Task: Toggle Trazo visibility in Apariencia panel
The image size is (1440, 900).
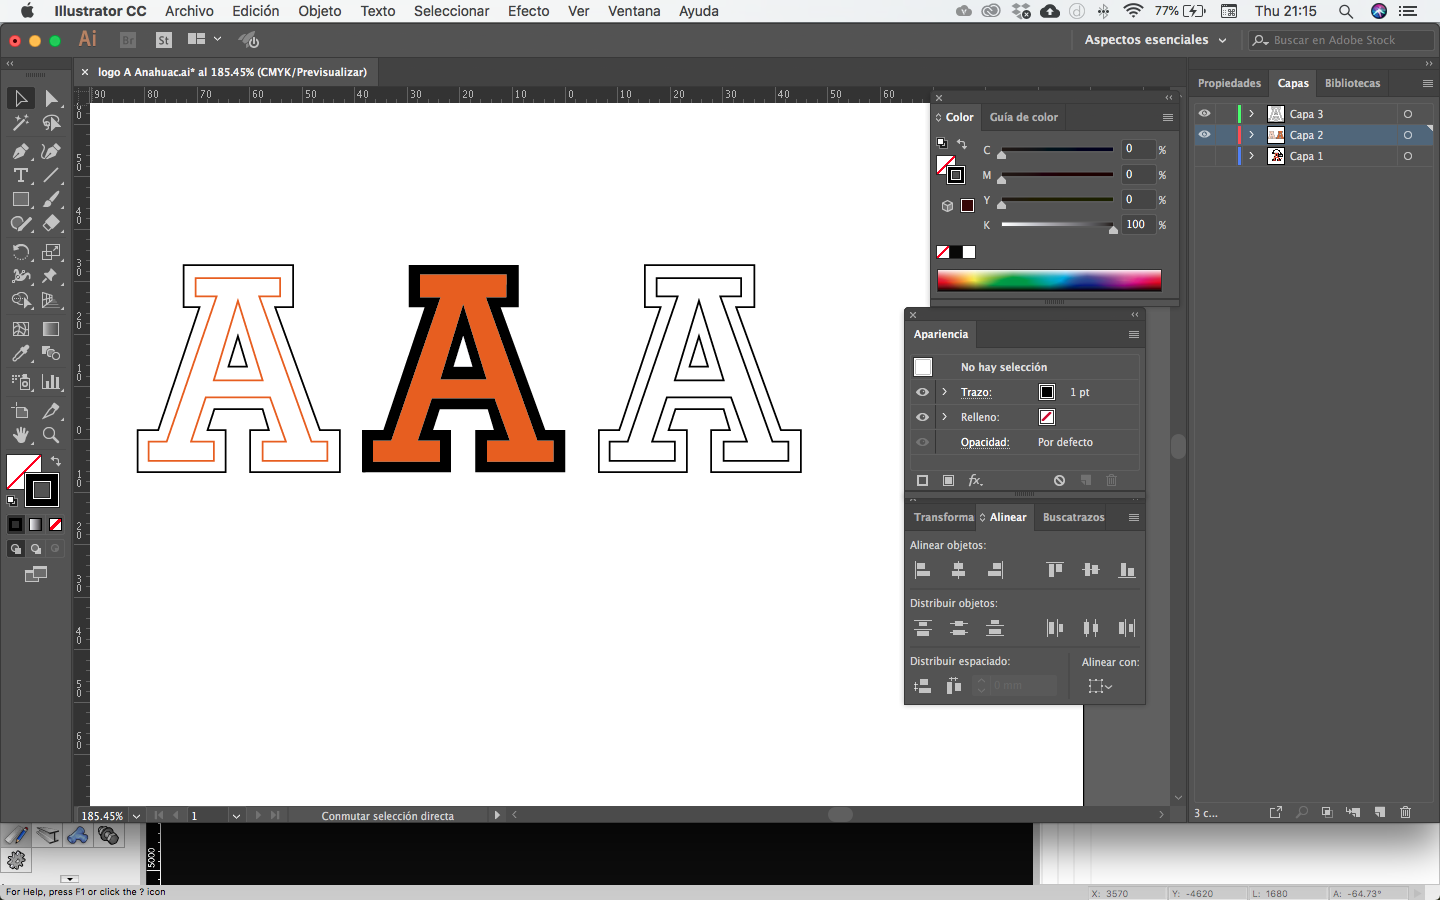Action: pos(922,392)
